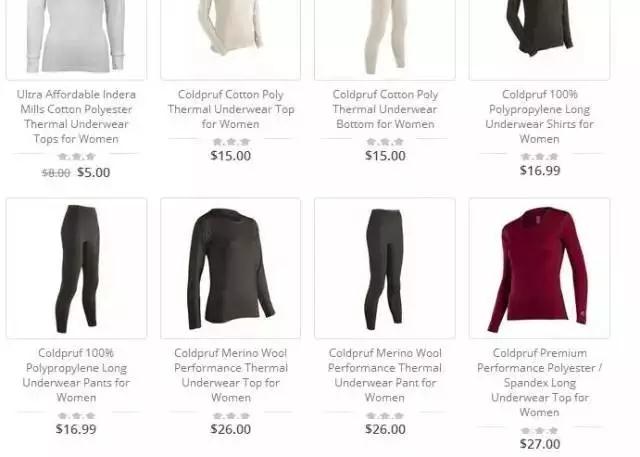
Task: Click the cream cotton poly bottom image
Action: [385, 40]
